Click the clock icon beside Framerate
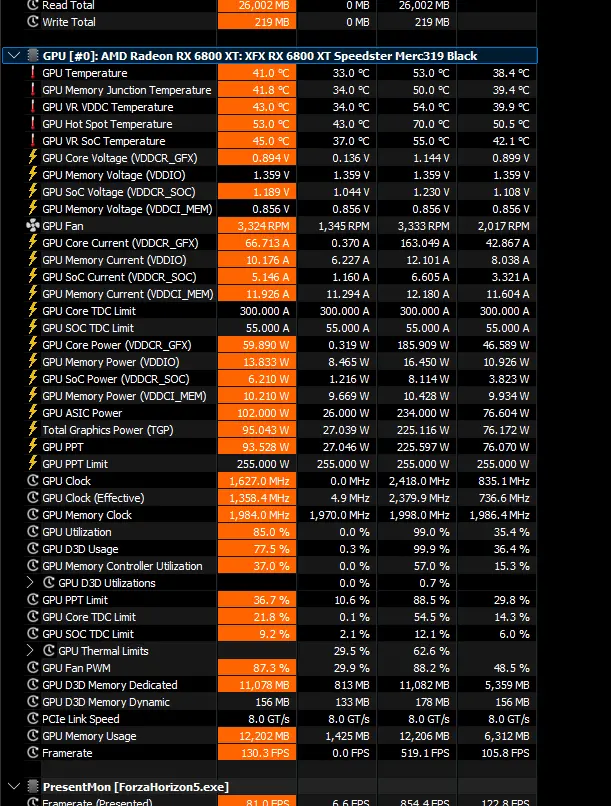Screen dimensions: 611x806 pos(33,752)
